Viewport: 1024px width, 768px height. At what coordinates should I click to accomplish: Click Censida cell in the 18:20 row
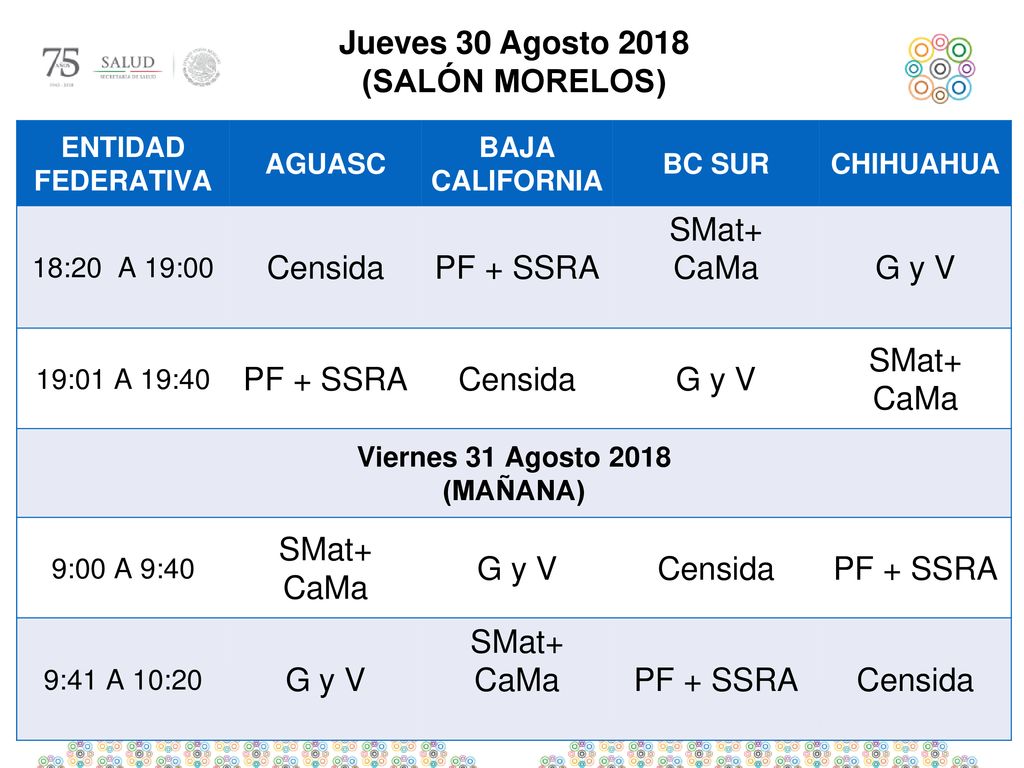[325, 268]
